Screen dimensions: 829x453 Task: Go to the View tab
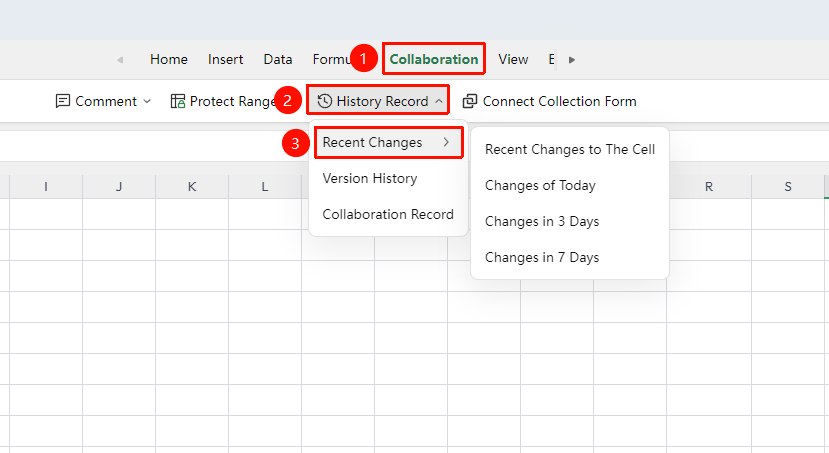(x=513, y=59)
